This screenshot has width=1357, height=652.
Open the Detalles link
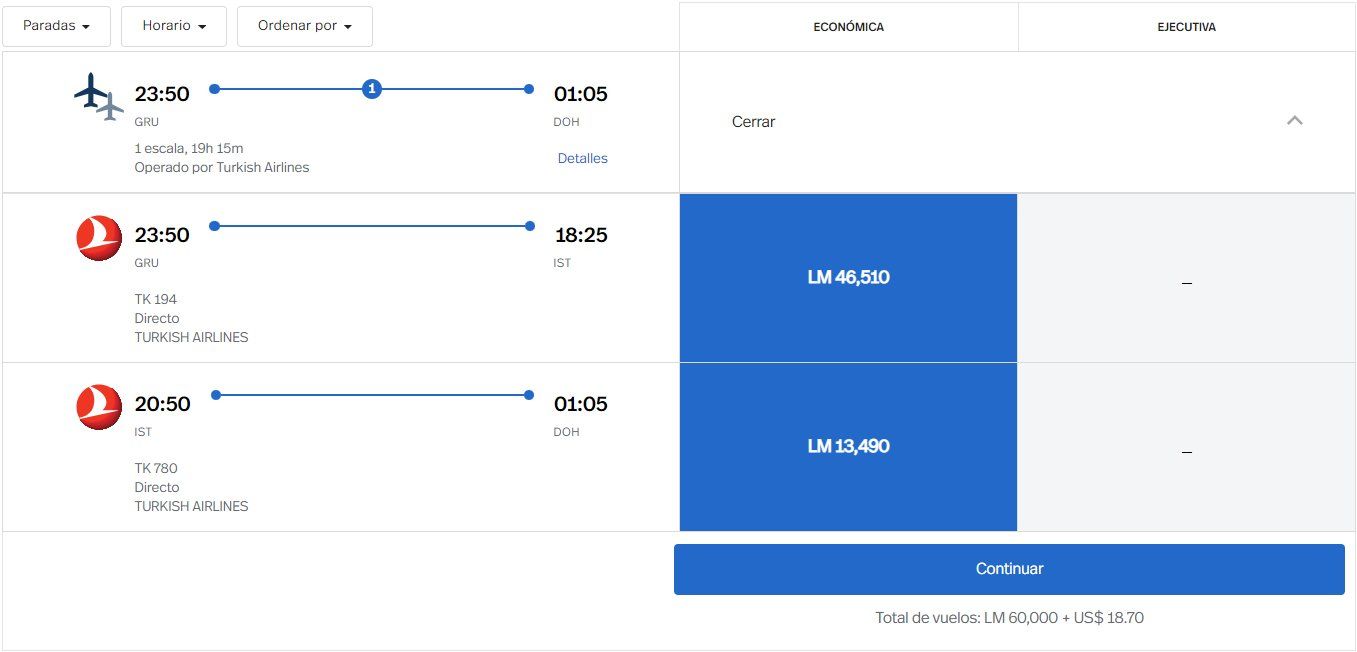click(x=582, y=158)
